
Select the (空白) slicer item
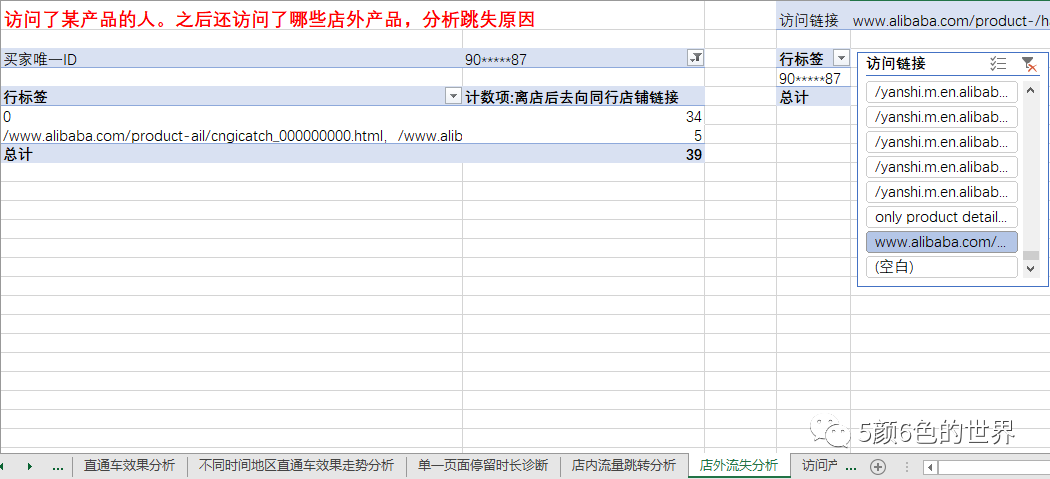click(942, 267)
